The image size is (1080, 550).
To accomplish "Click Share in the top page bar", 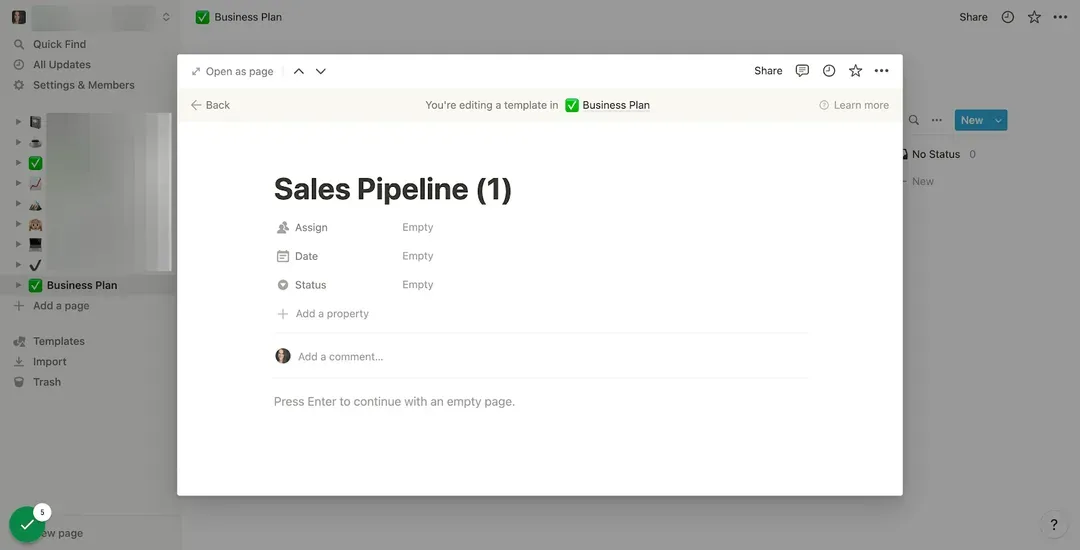I will coord(973,17).
